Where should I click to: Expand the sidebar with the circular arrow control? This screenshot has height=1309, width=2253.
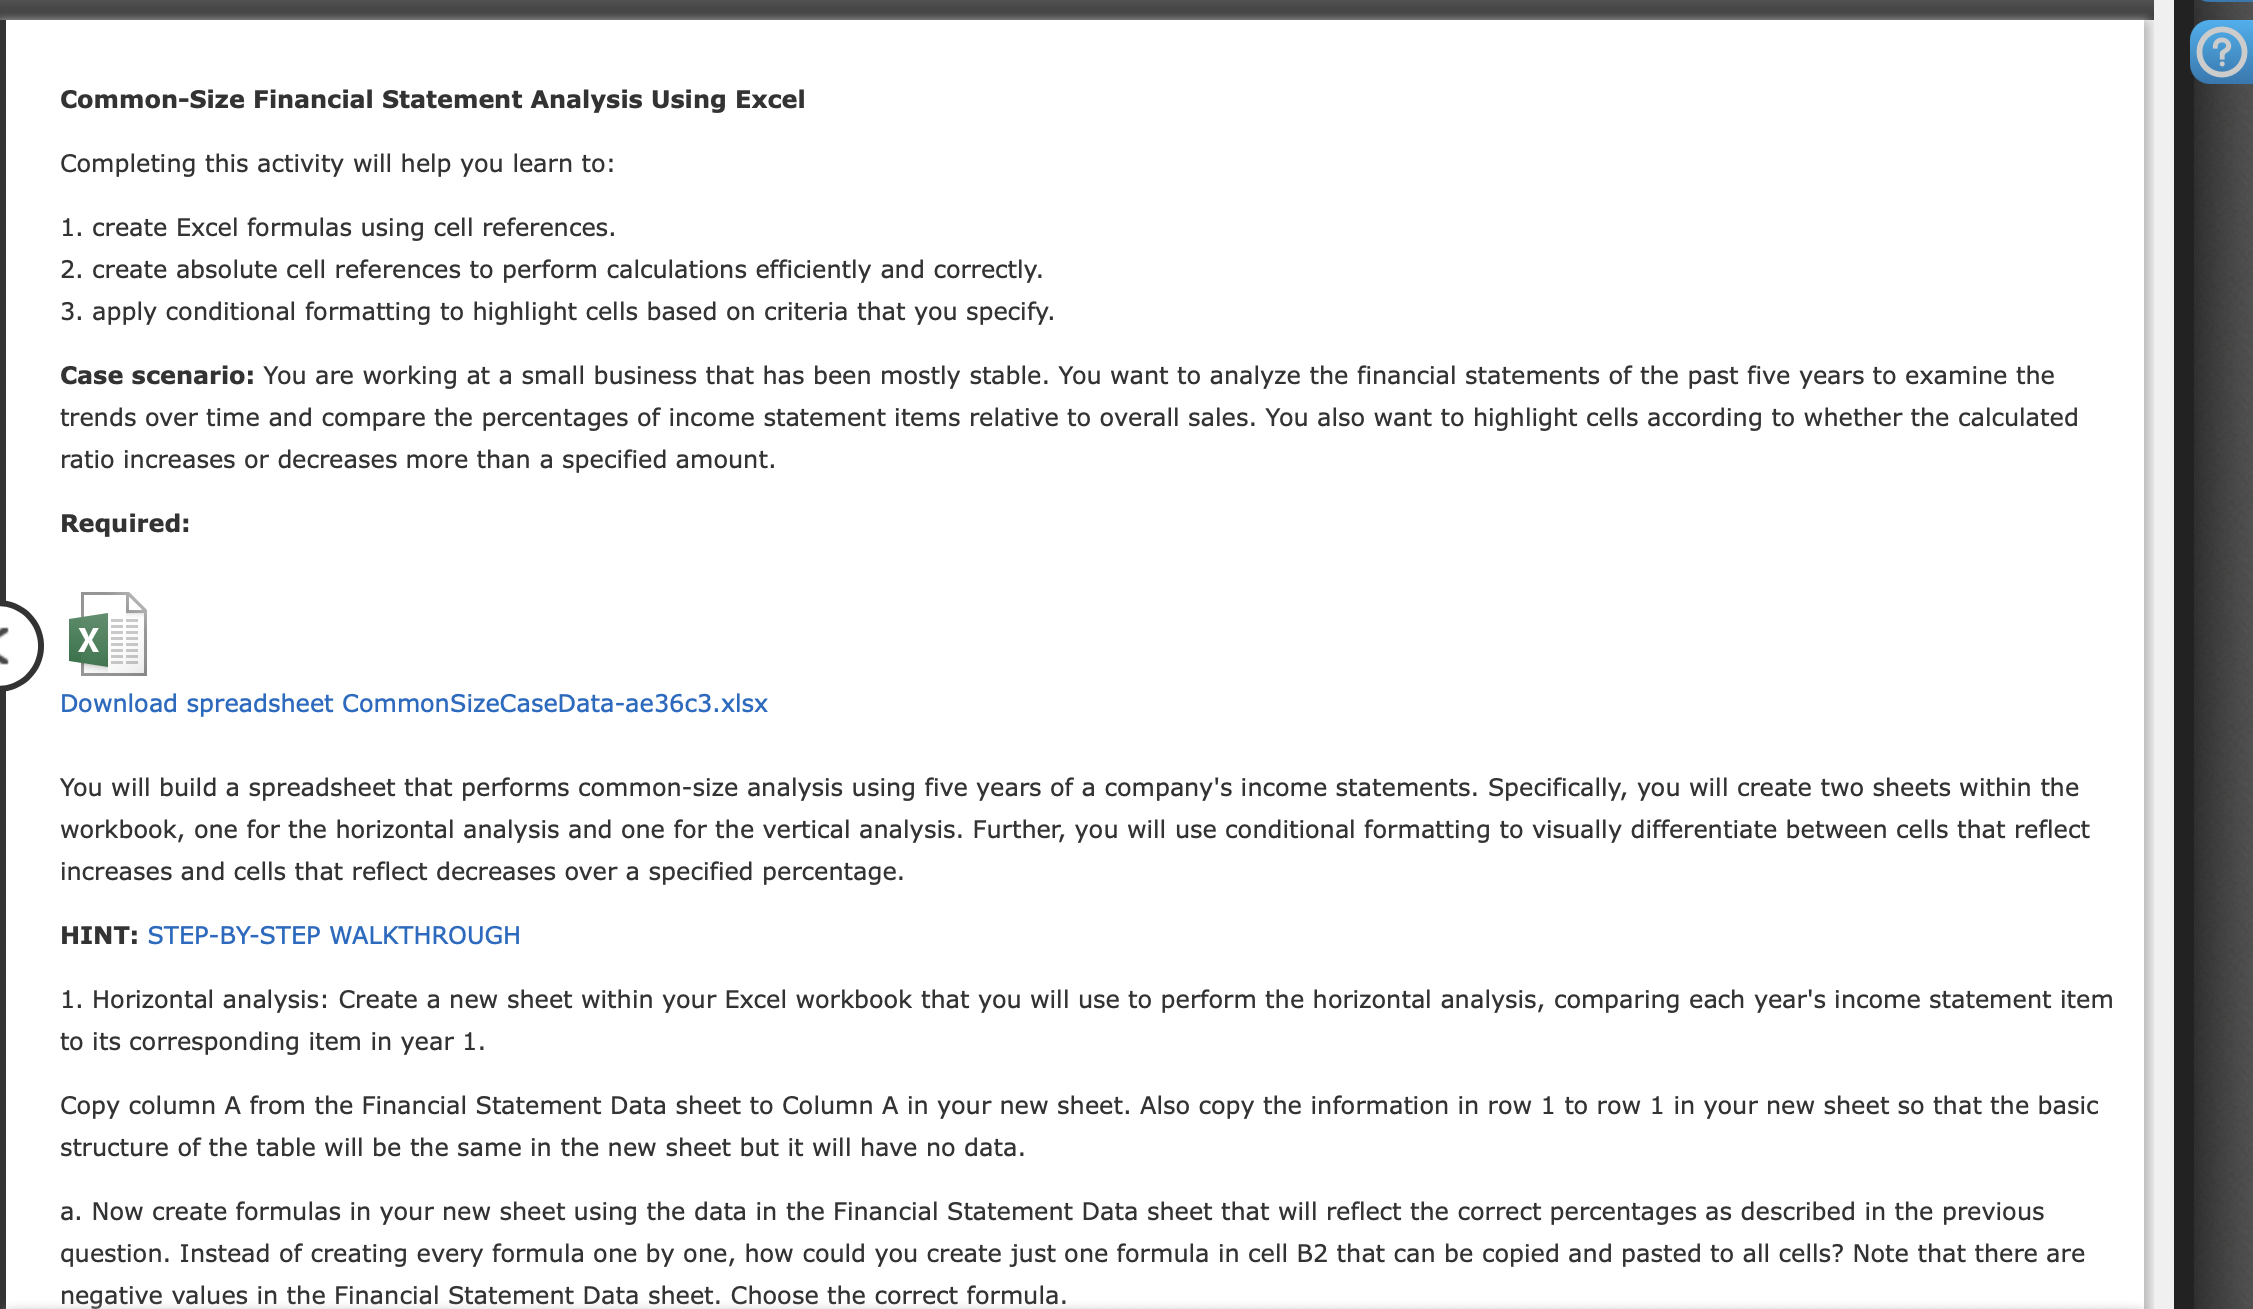pyautogui.click(x=8, y=646)
